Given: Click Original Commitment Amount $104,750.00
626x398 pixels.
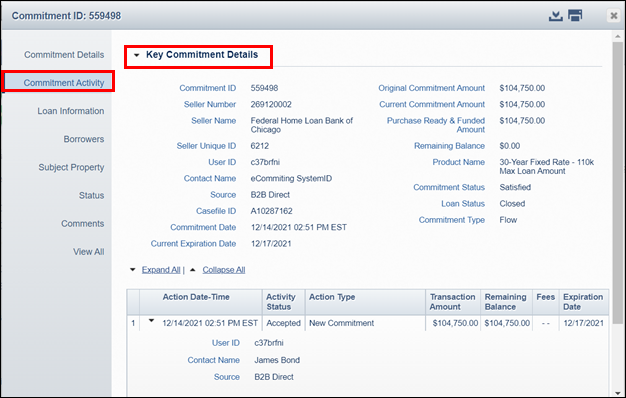Looking at the screenshot, I should pyautogui.click(x=522, y=88).
